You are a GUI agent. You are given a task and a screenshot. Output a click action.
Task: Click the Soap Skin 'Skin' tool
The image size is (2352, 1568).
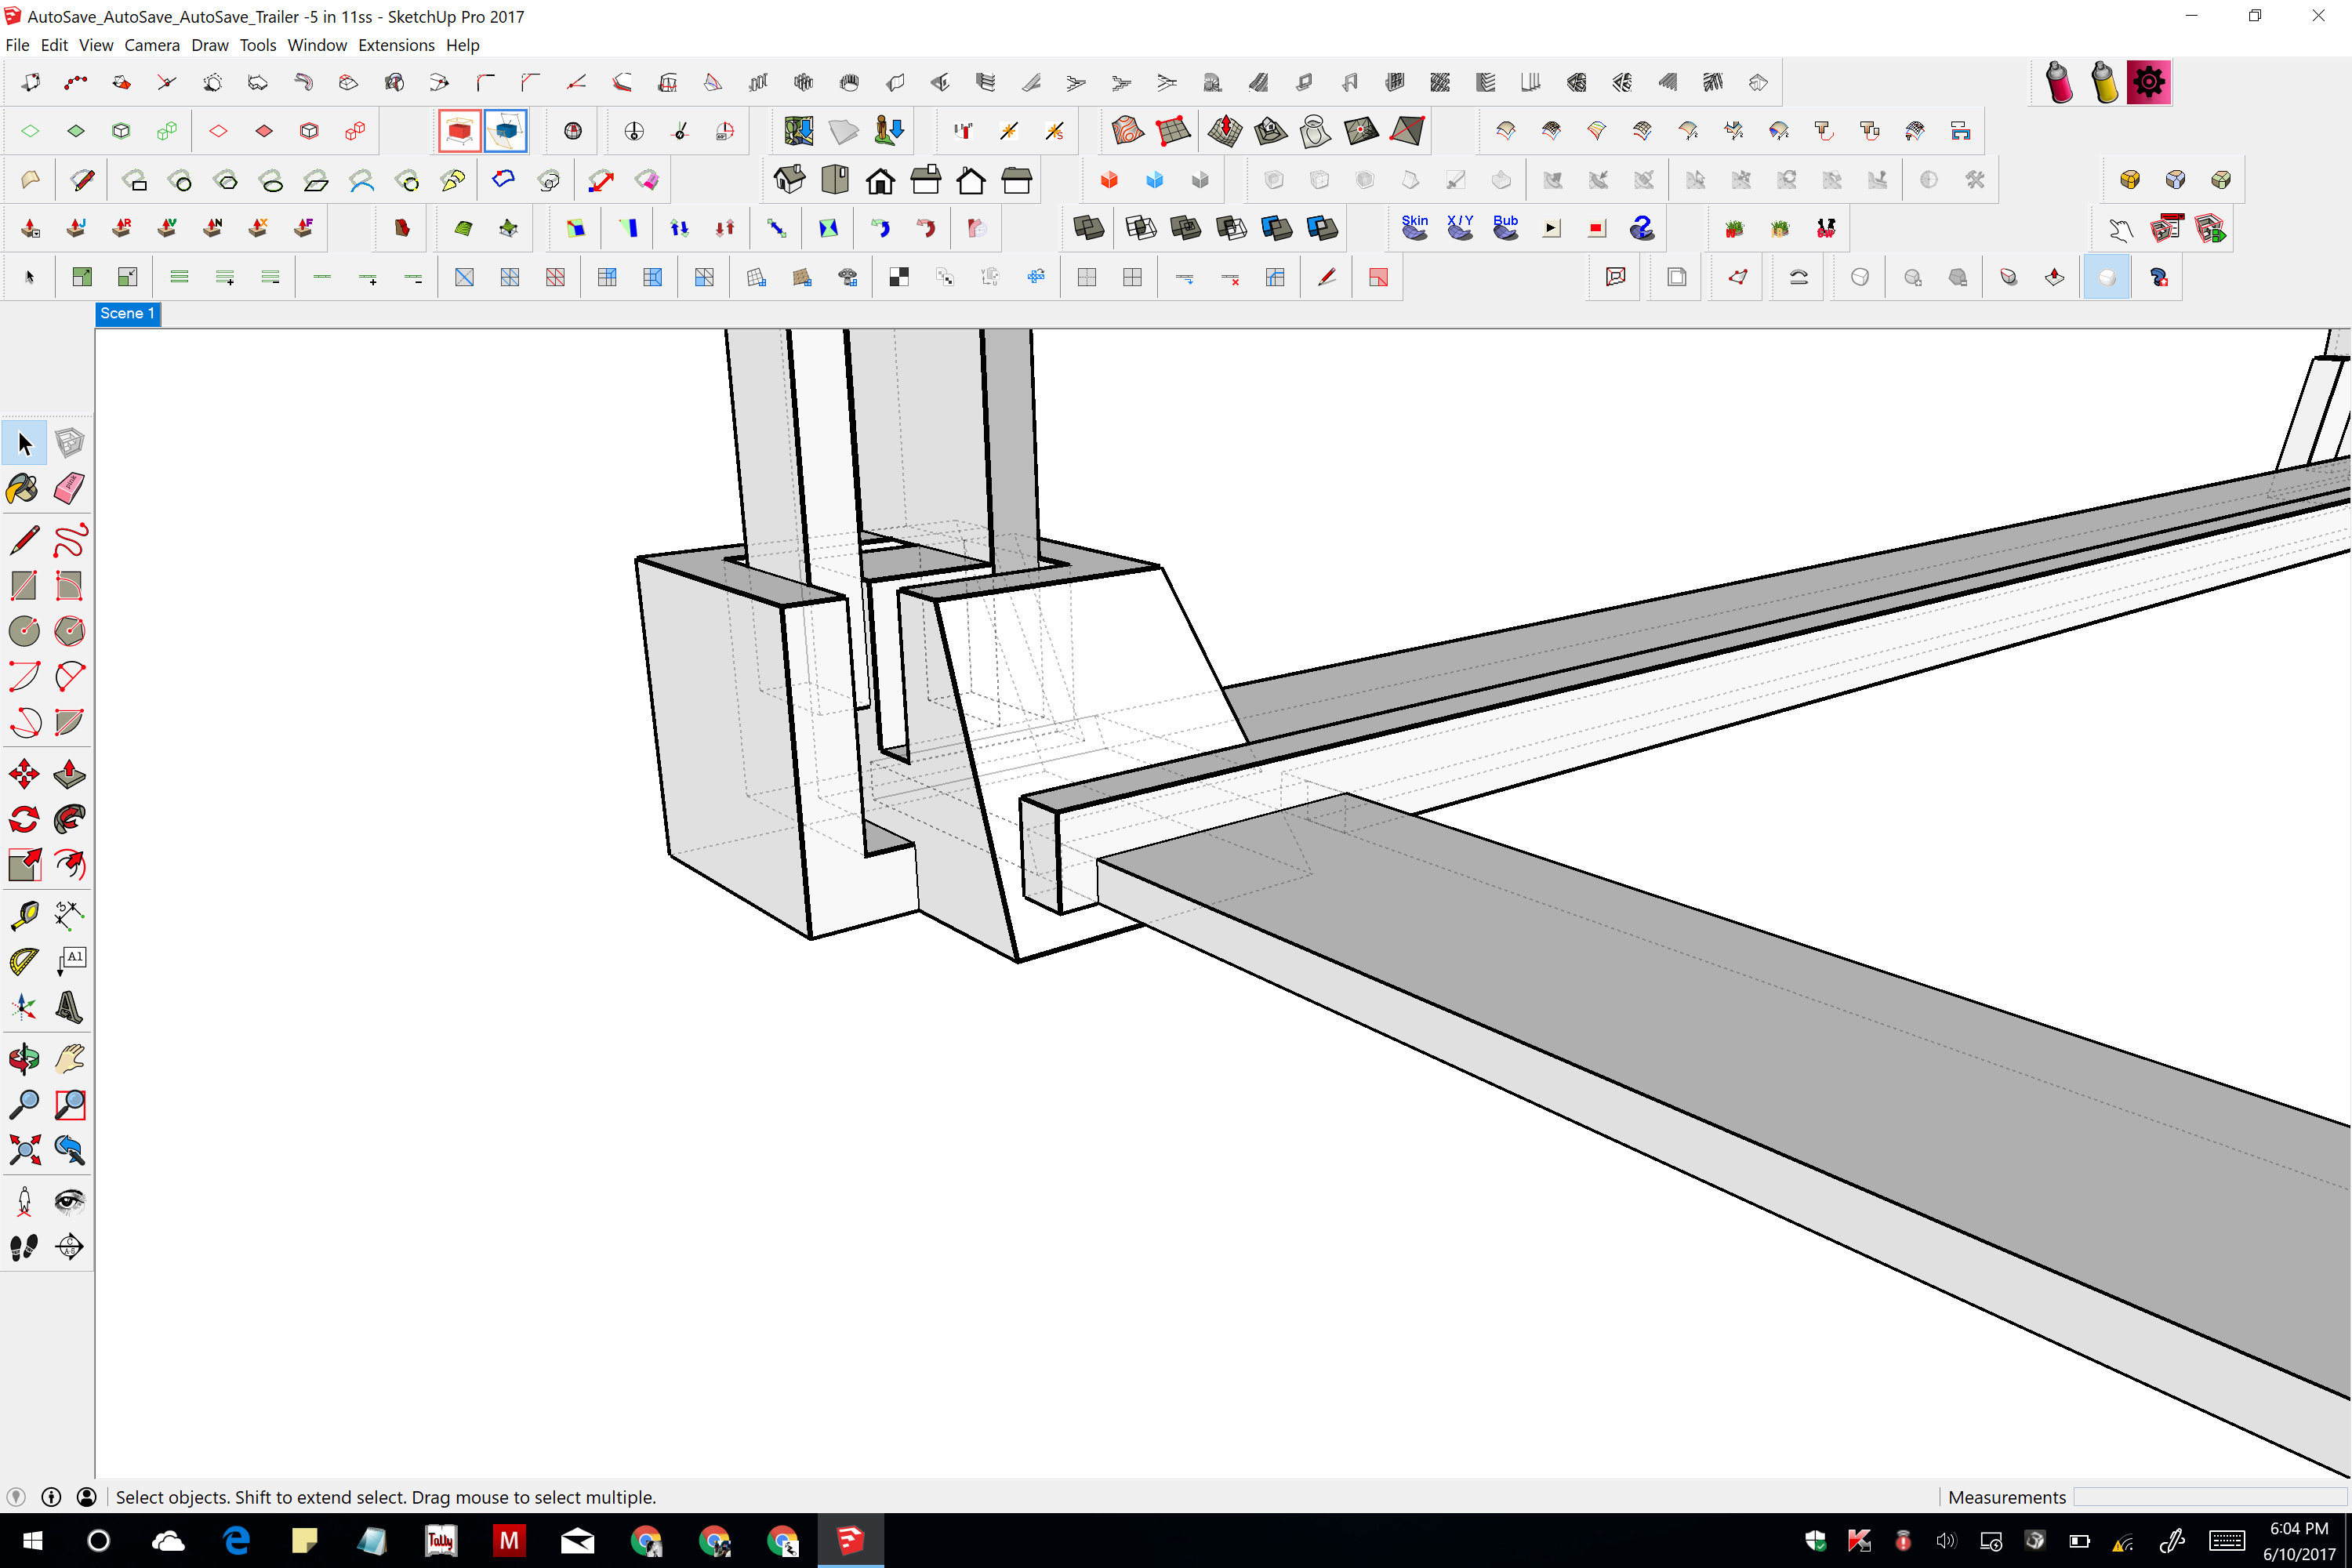(x=1414, y=228)
